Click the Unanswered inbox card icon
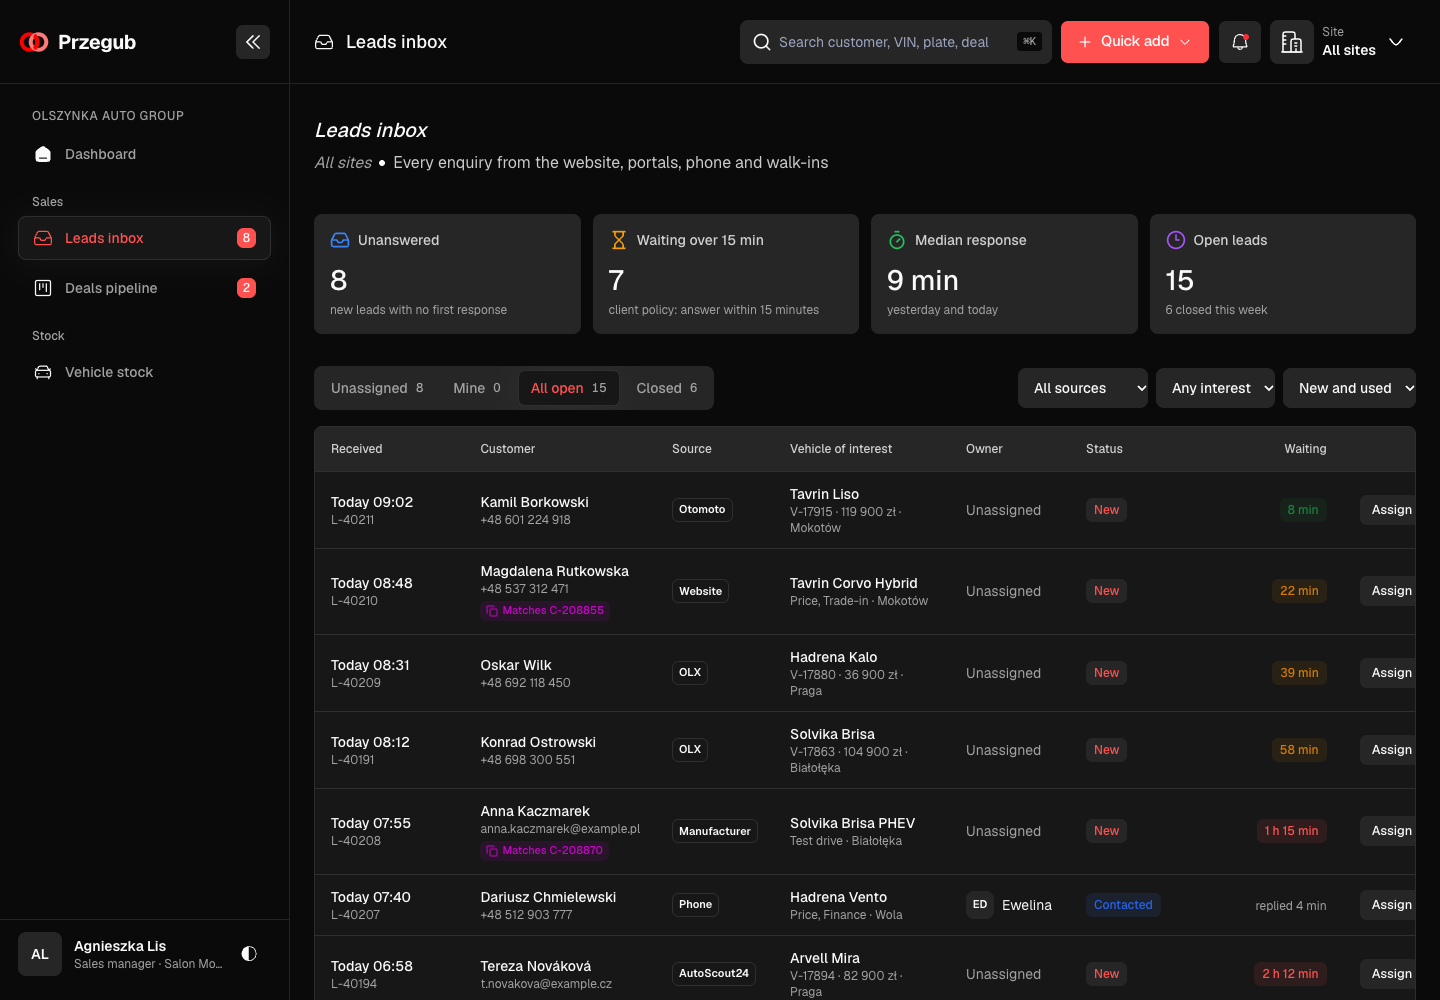This screenshot has width=1440, height=1000. tap(340, 240)
